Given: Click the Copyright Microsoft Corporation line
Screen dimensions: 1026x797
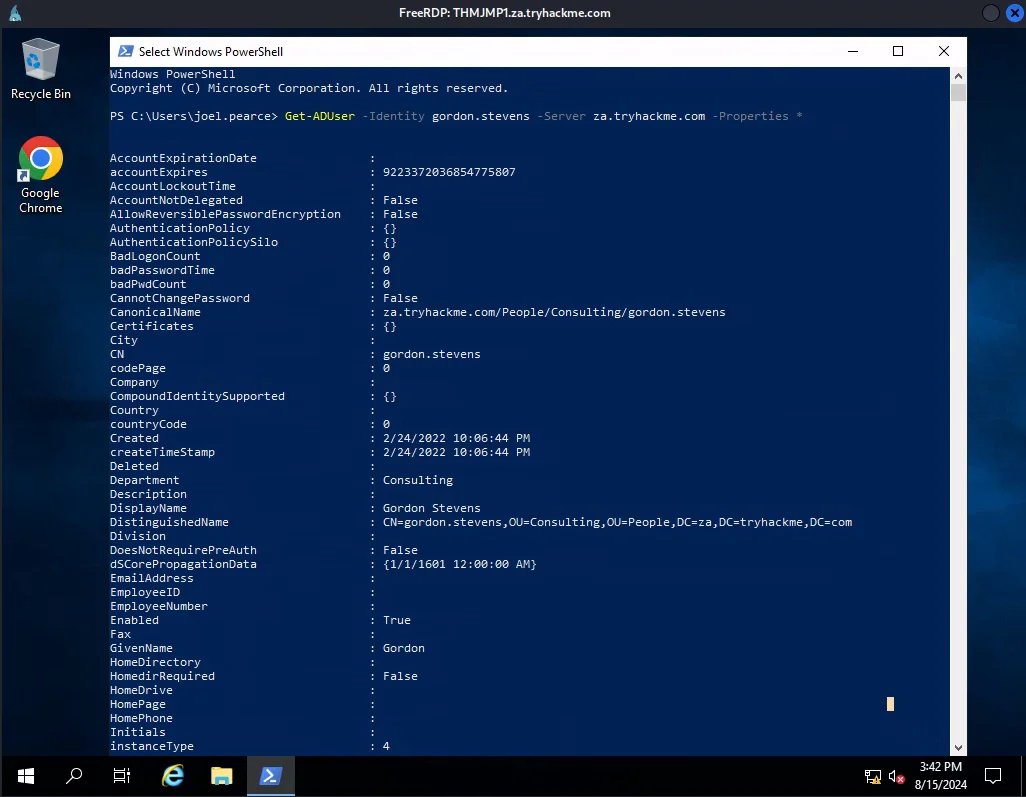Looking at the screenshot, I should (x=309, y=88).
